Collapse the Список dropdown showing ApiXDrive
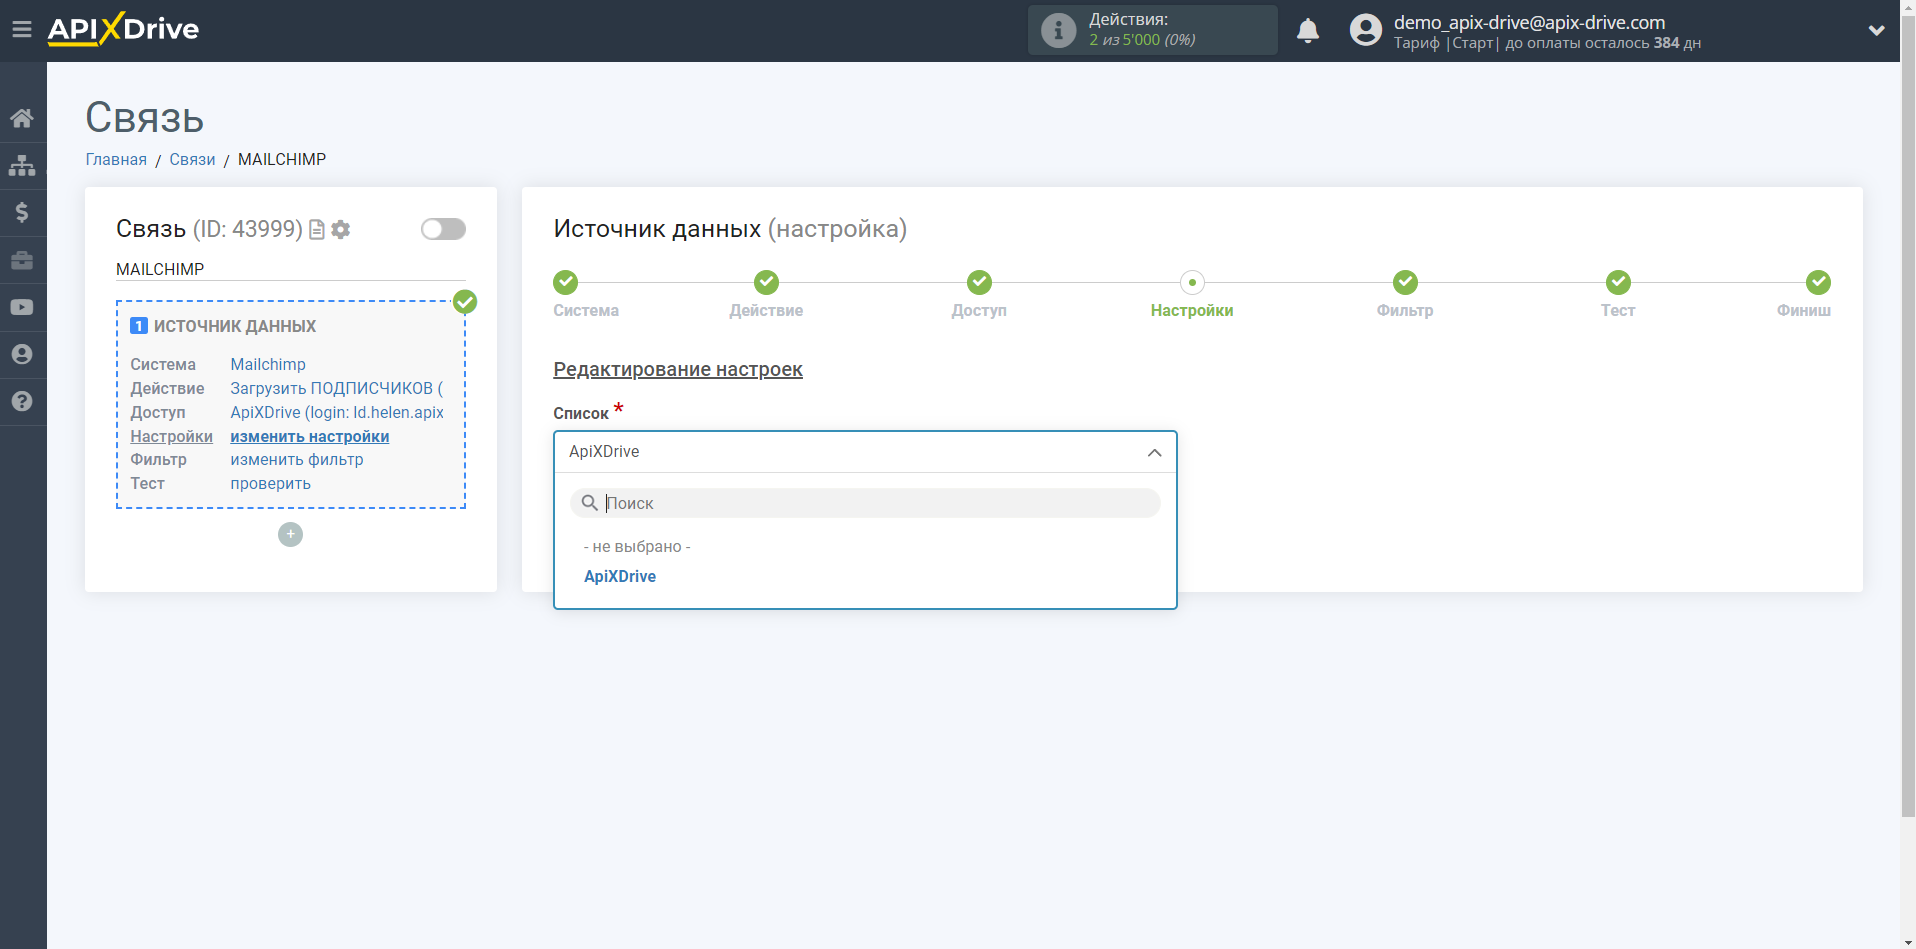Screen dimensions: 1916x949 865,452
